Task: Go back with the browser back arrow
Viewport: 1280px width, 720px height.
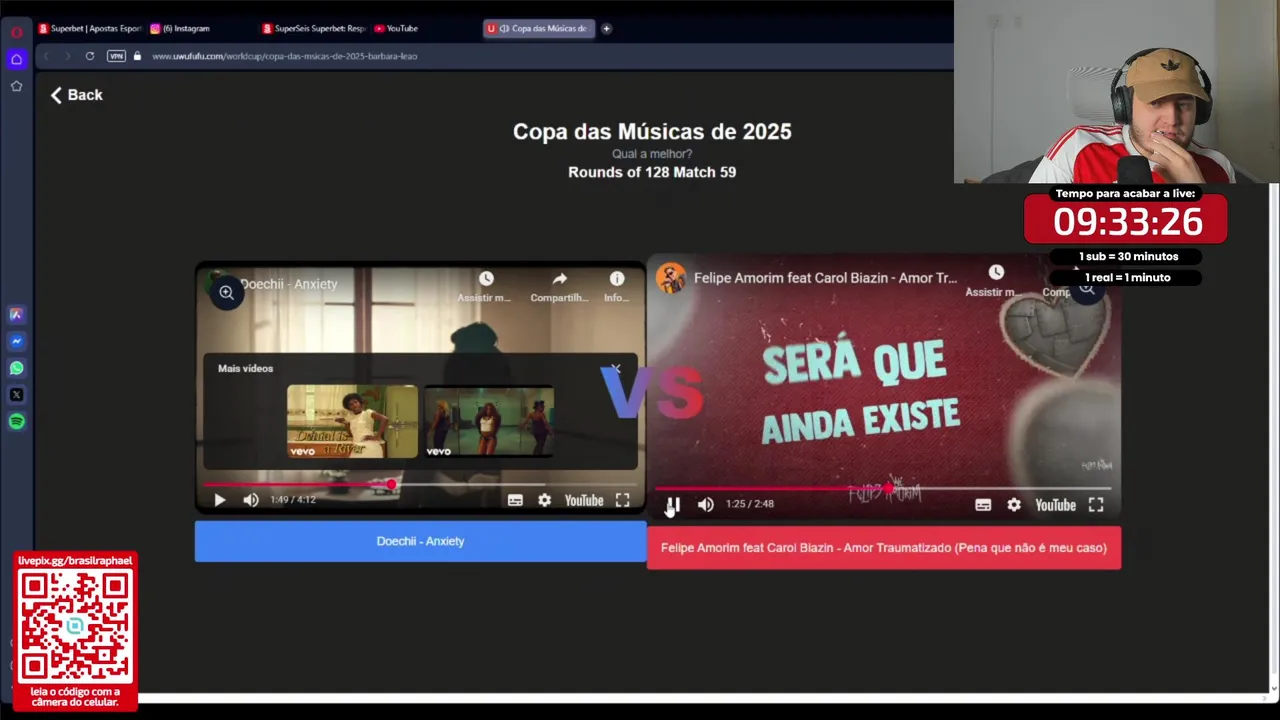Action: pos(46,56)
